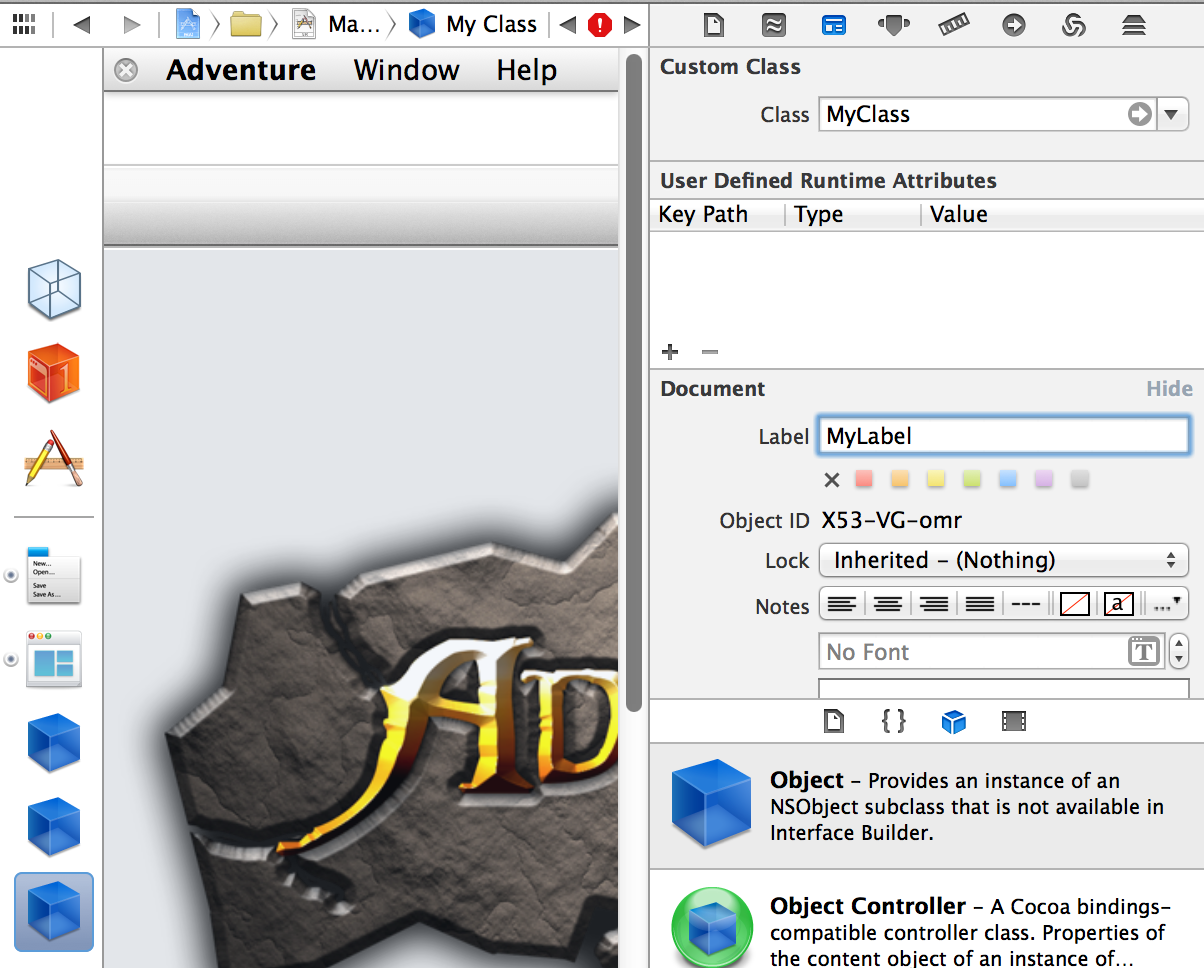This screenshot has width=1204, height=968.
Task: Click the Label field showing MyLabel
Action: [1003, 436]
